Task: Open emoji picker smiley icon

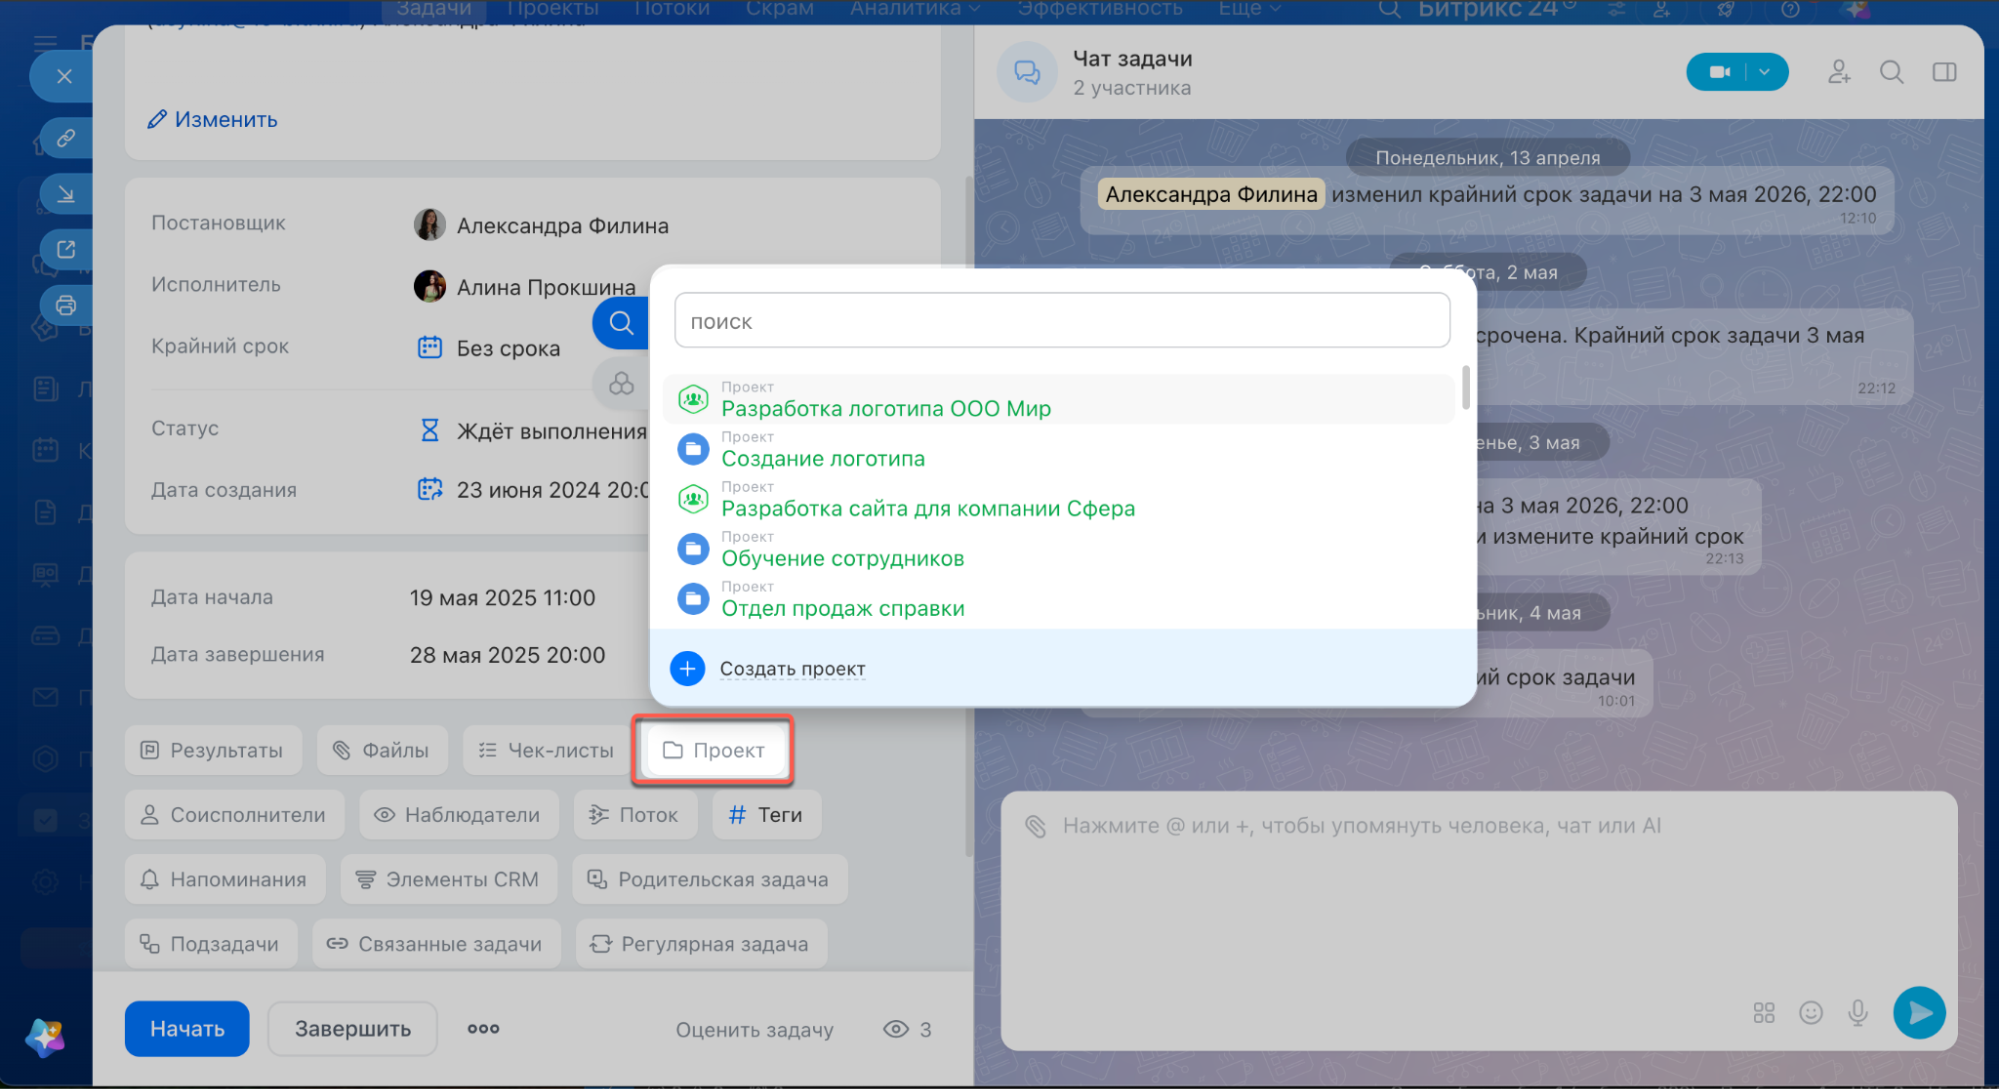Action: [1811, 1013]
